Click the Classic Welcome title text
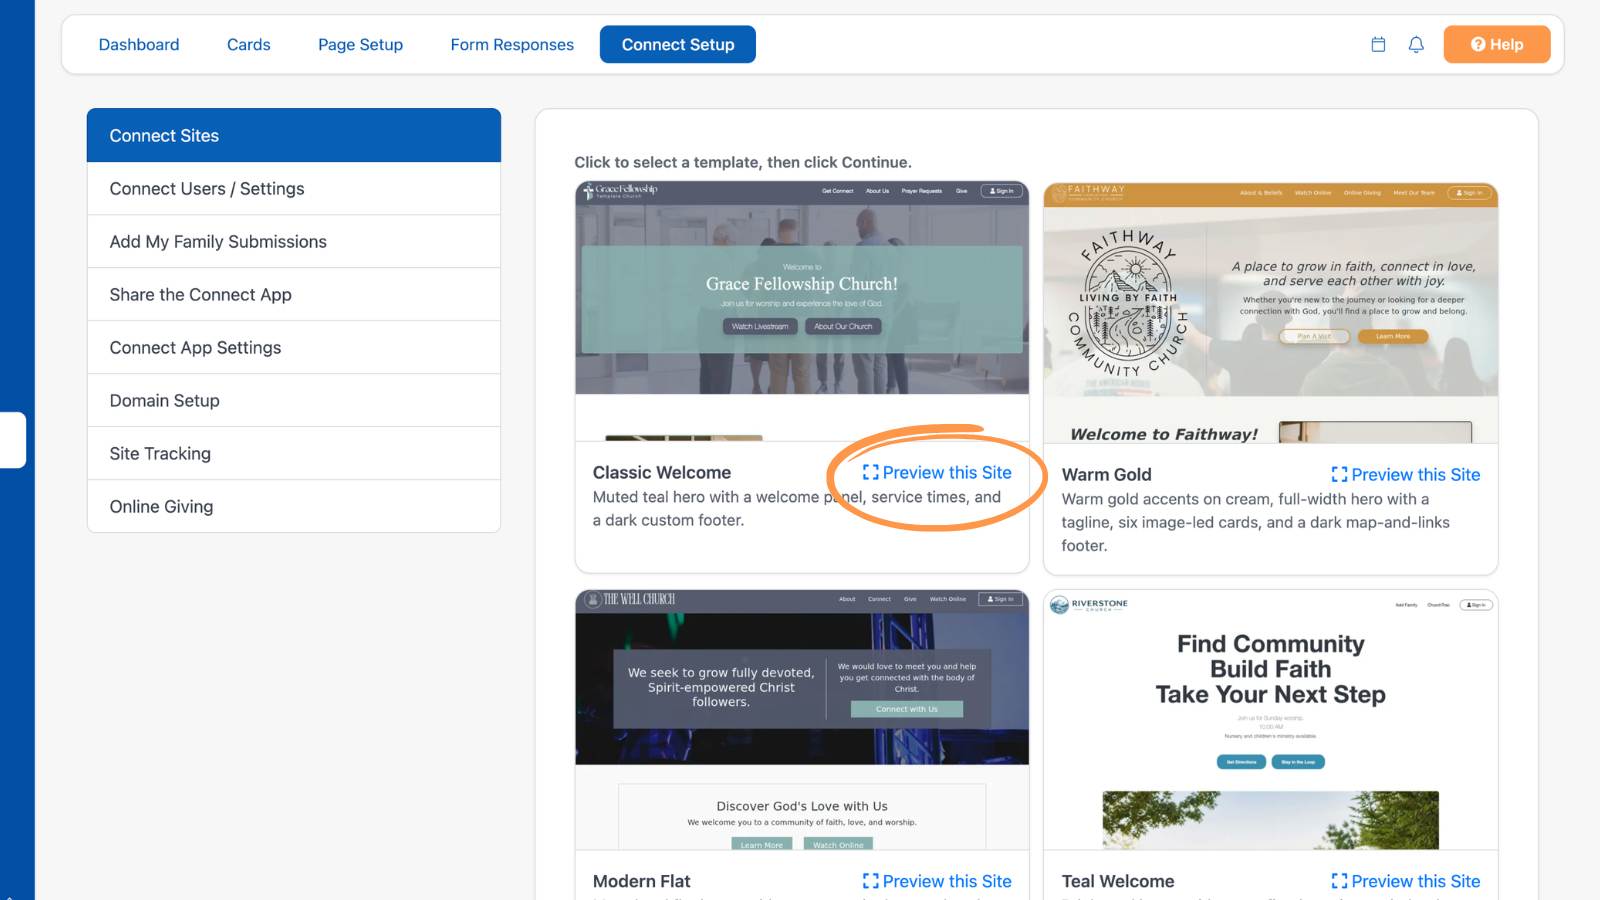The height and width of the screenshot is (900, 1600). pos(662,472)
